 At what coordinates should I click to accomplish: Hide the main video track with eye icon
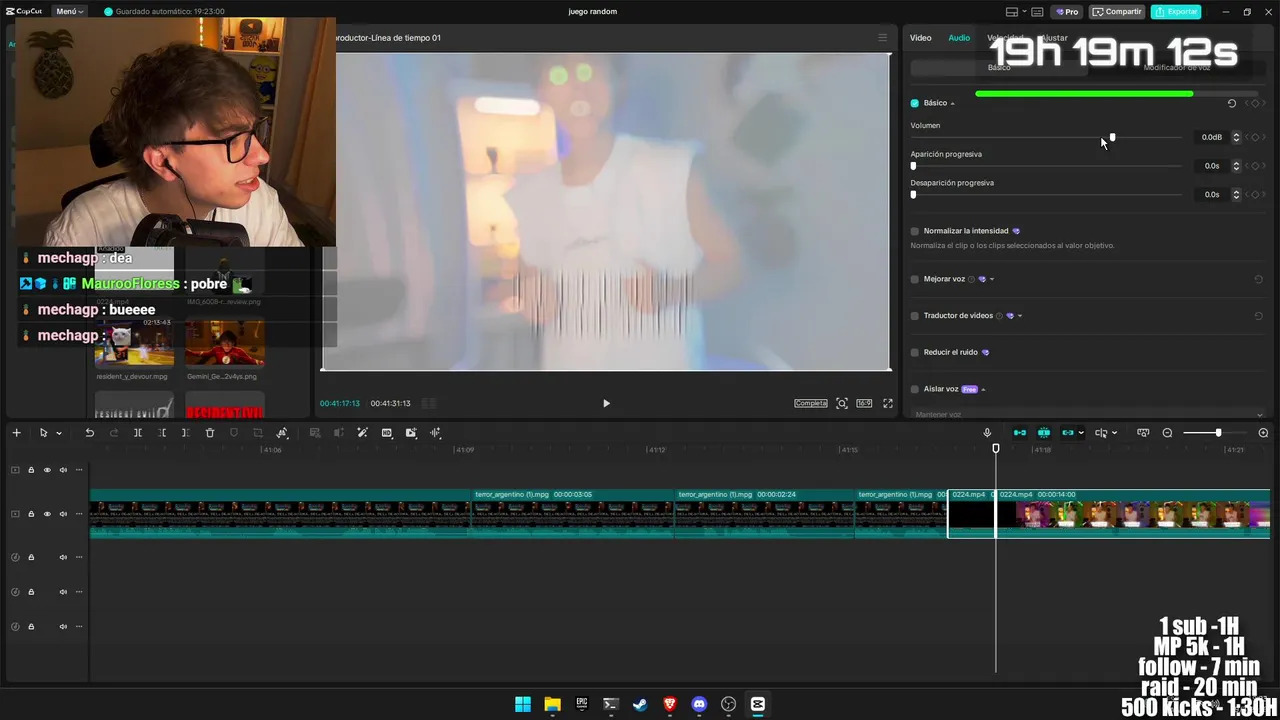tap(47, 514)
